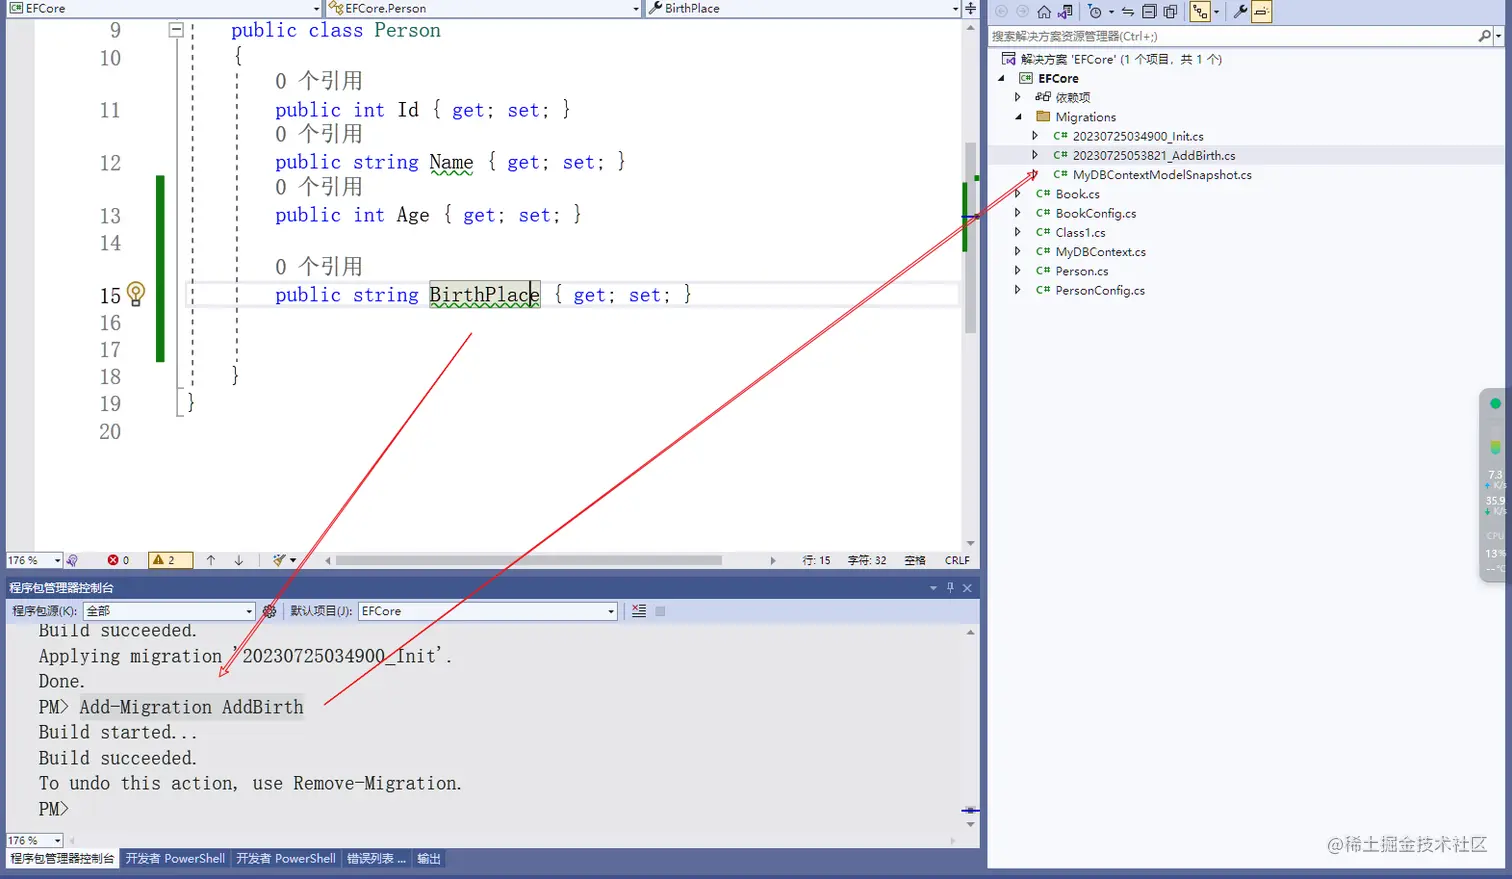1512x879 pixels.
Task: Switch to first 开发者 PowerShell tab
Action: [x=175, y=858]
